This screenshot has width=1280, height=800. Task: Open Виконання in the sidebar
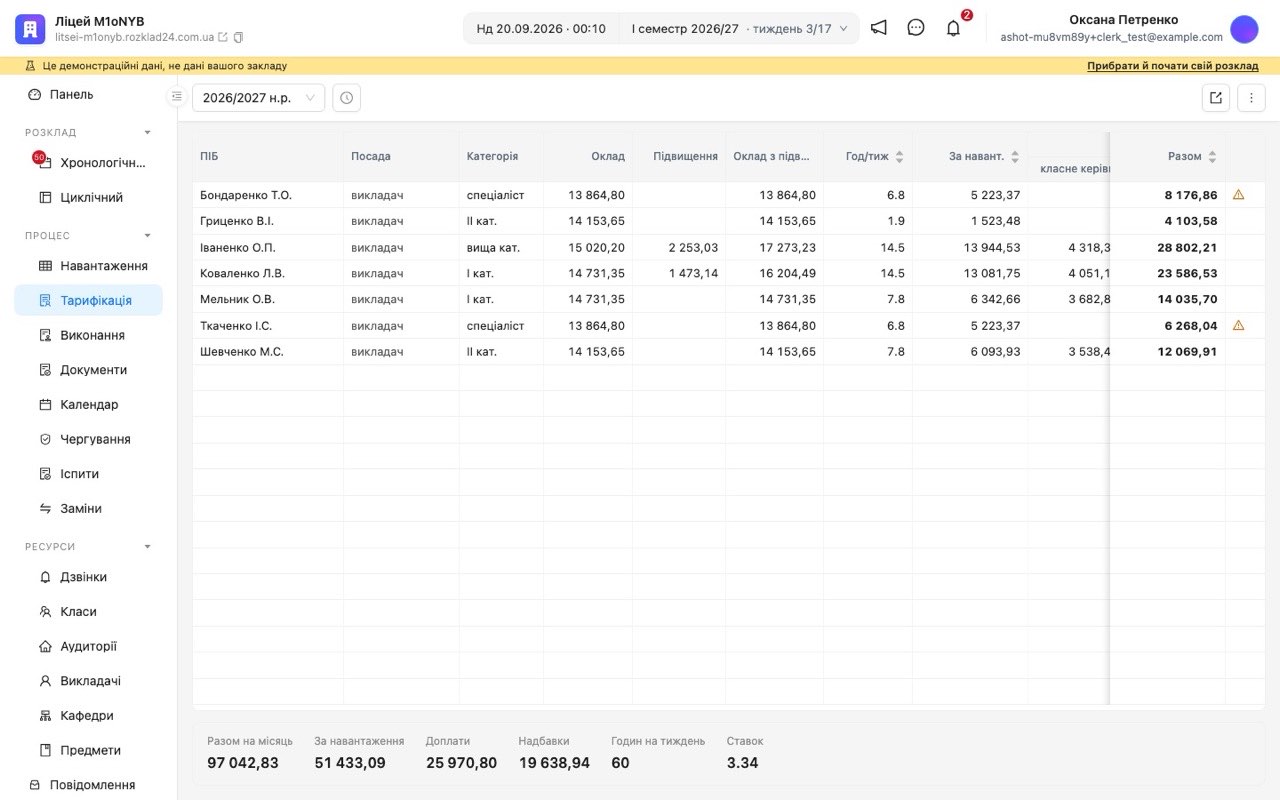pos(88,335)
